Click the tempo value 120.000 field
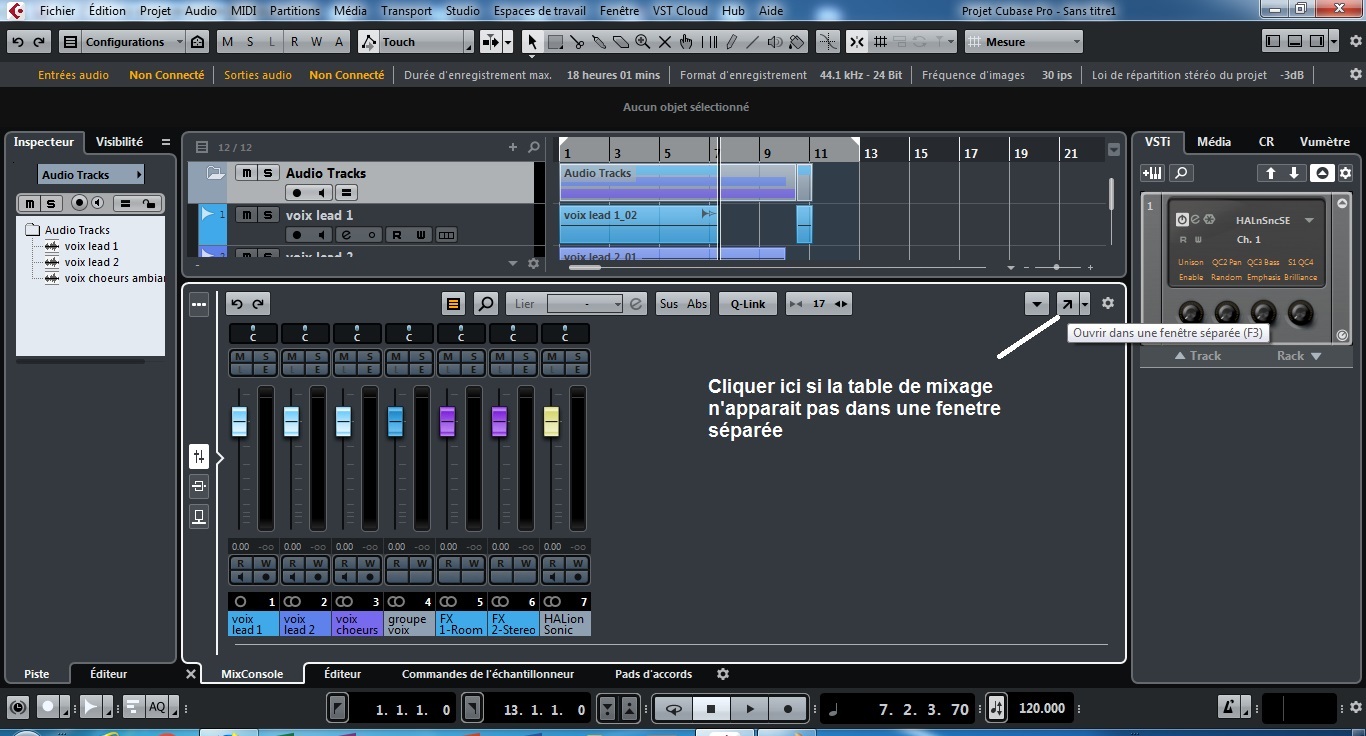1366x736 pixels. tap(1041, 708)
